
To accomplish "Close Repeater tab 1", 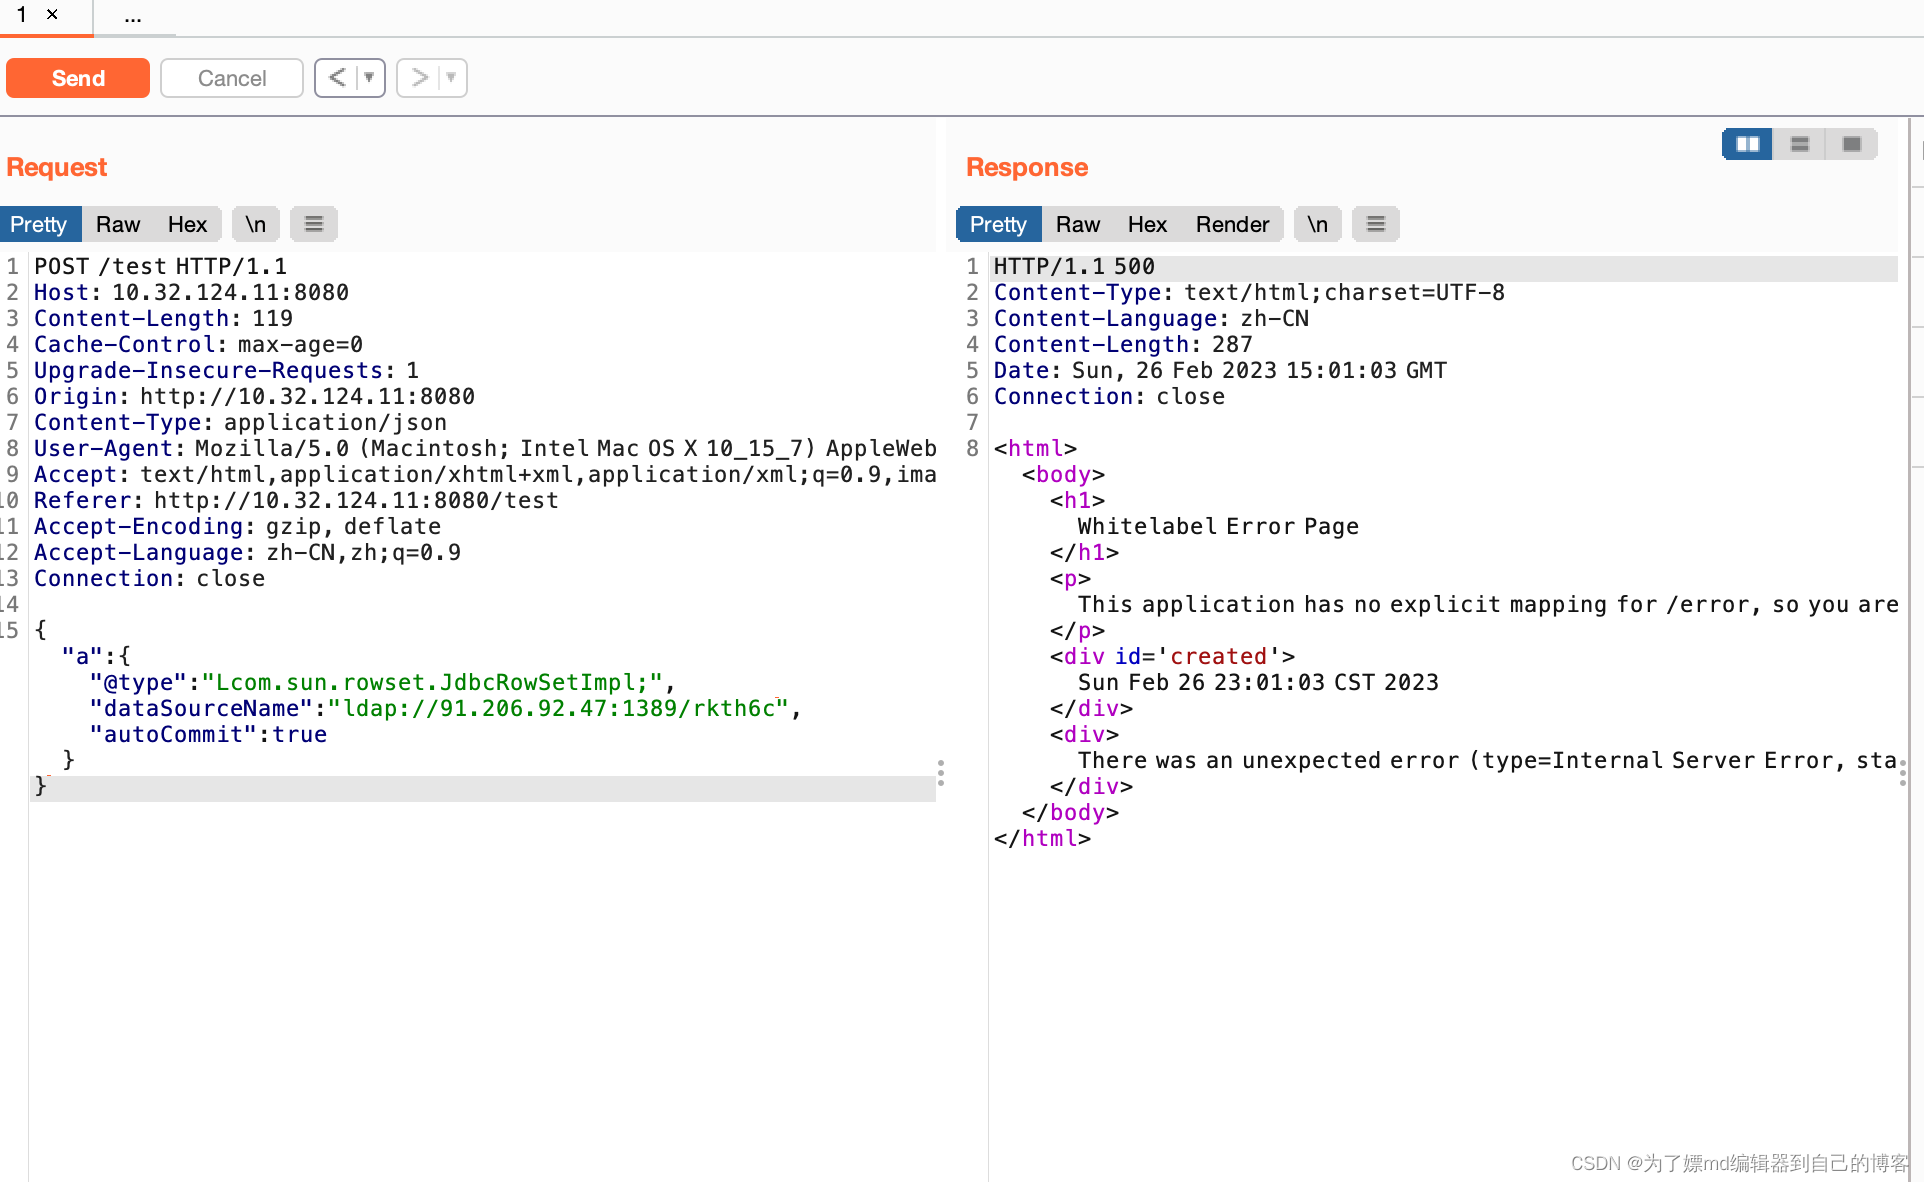I will tap(53, 15).
